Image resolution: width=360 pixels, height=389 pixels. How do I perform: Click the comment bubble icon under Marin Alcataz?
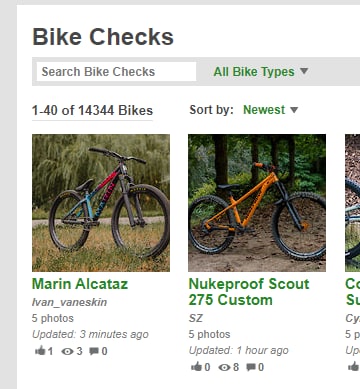coord(94,351)
